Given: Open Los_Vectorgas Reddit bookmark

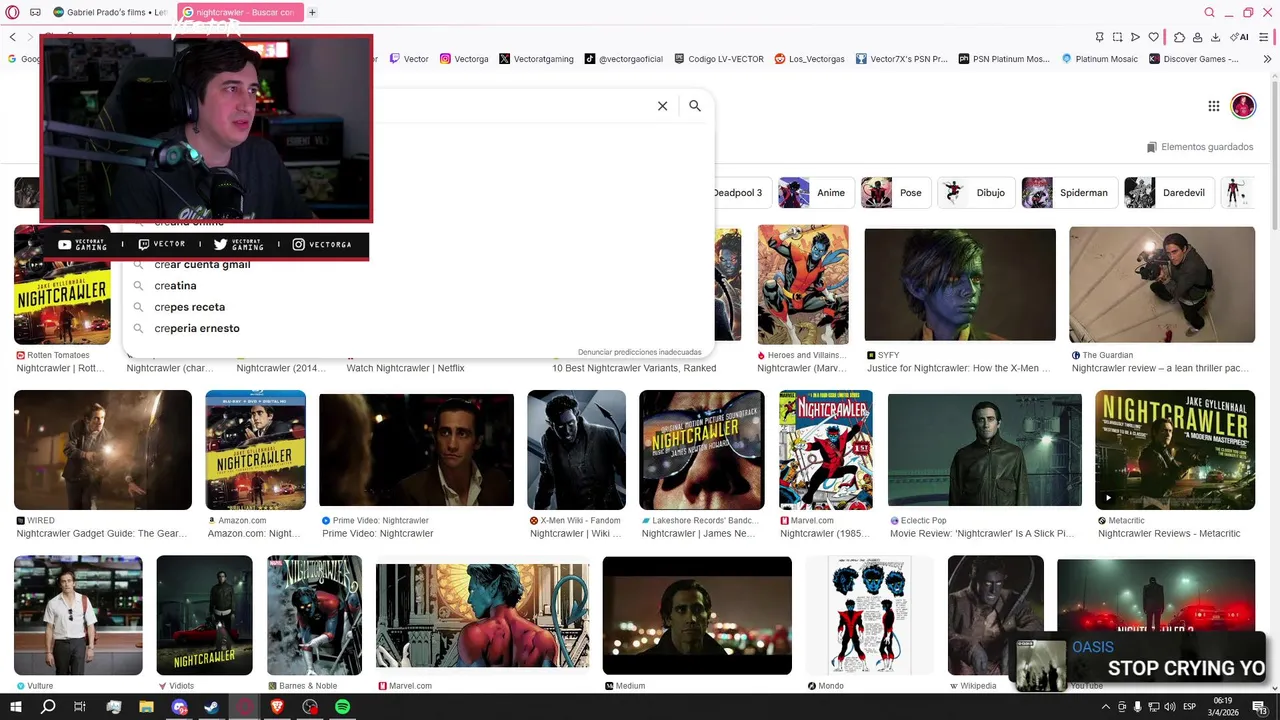Looking at the screenshot, I should 810,59.
